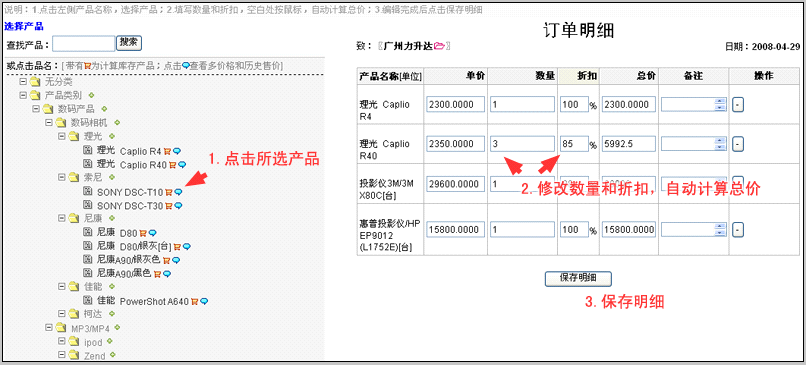Click the price bubble icon for SONY DSC-T30
This screenshot has width=806, height=365.
pos(178,206)
